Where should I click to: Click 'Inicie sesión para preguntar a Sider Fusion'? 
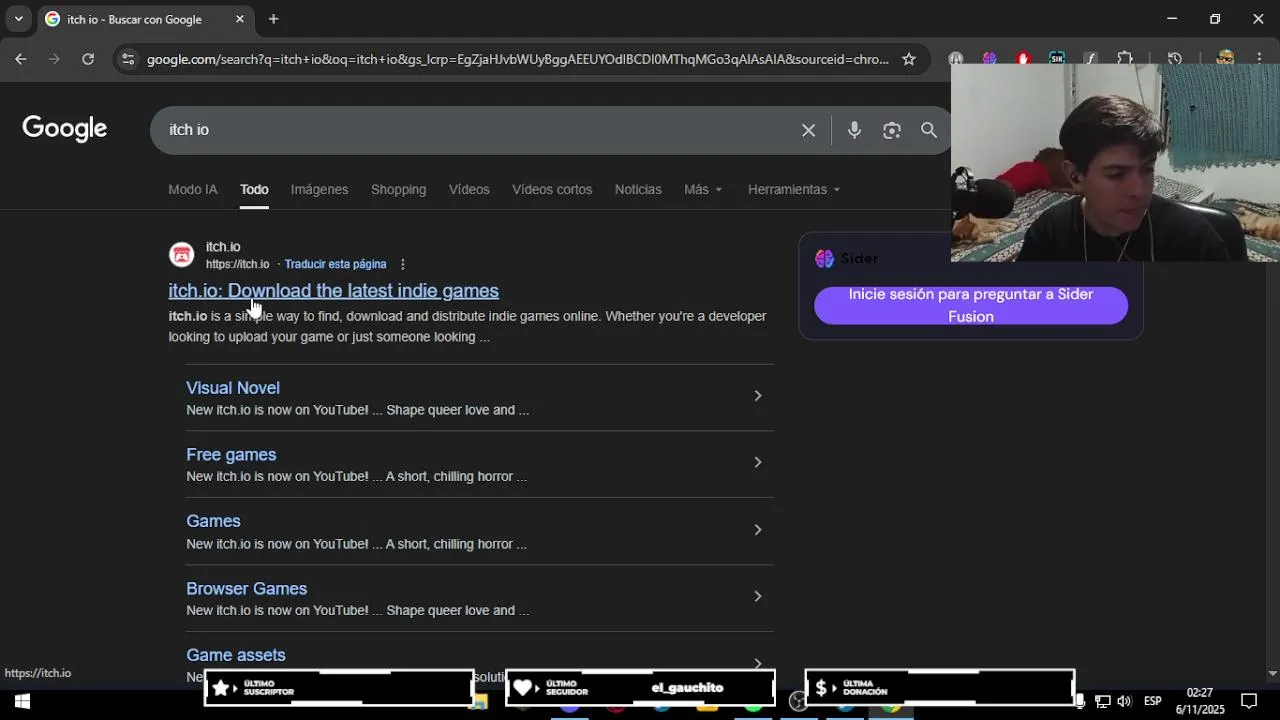pos(970,305)
